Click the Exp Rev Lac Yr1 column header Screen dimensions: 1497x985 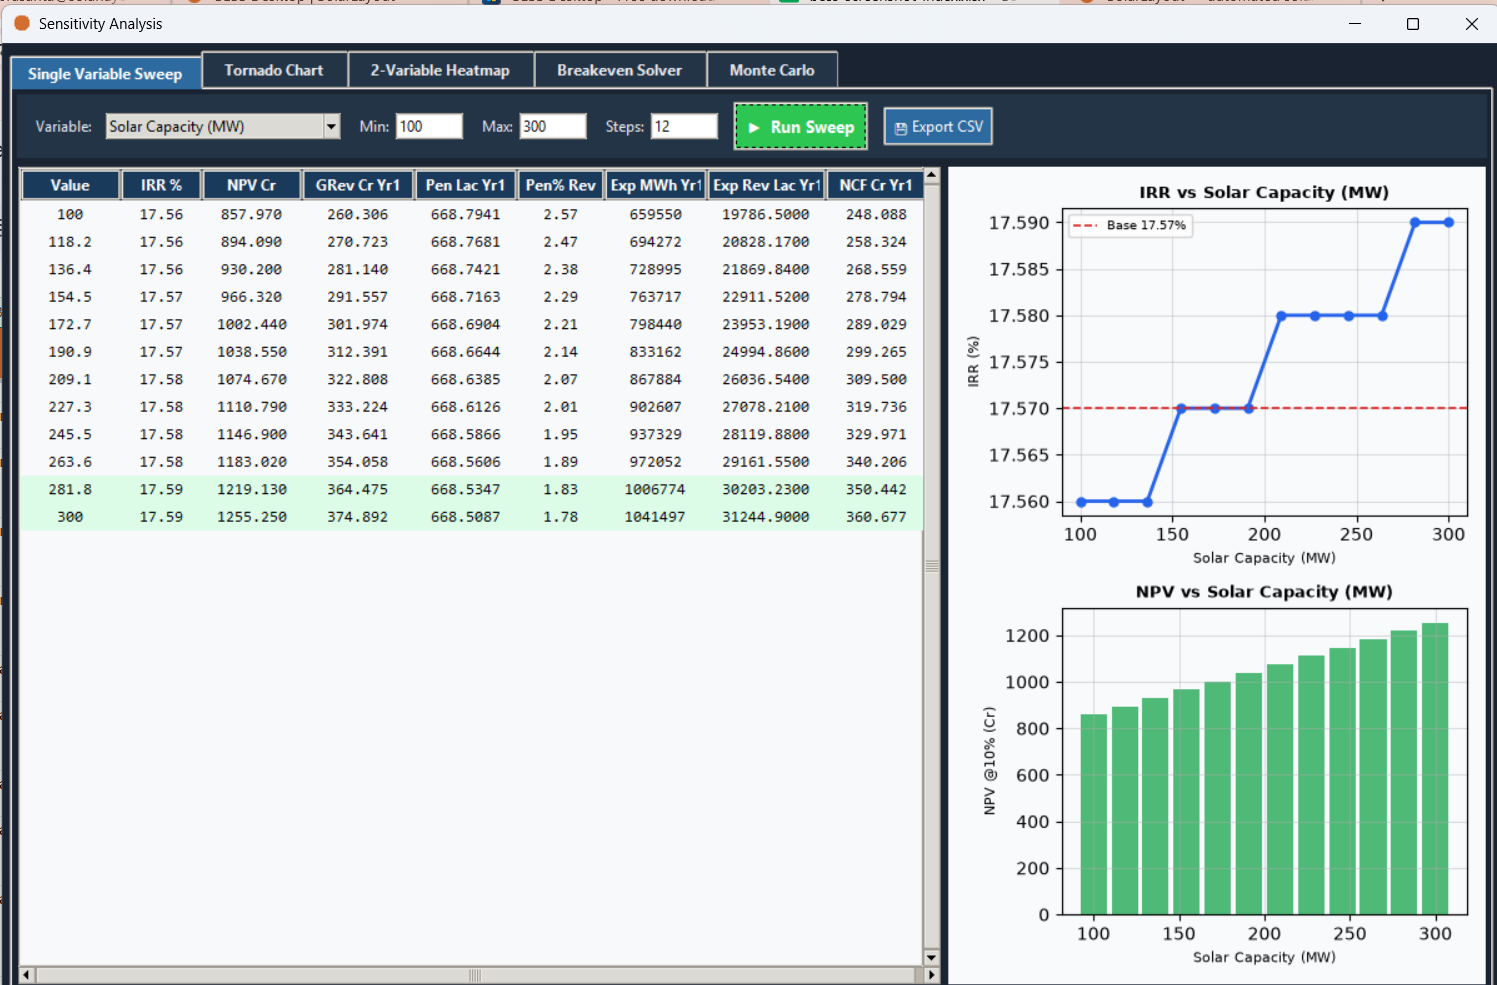coord(767,185)
